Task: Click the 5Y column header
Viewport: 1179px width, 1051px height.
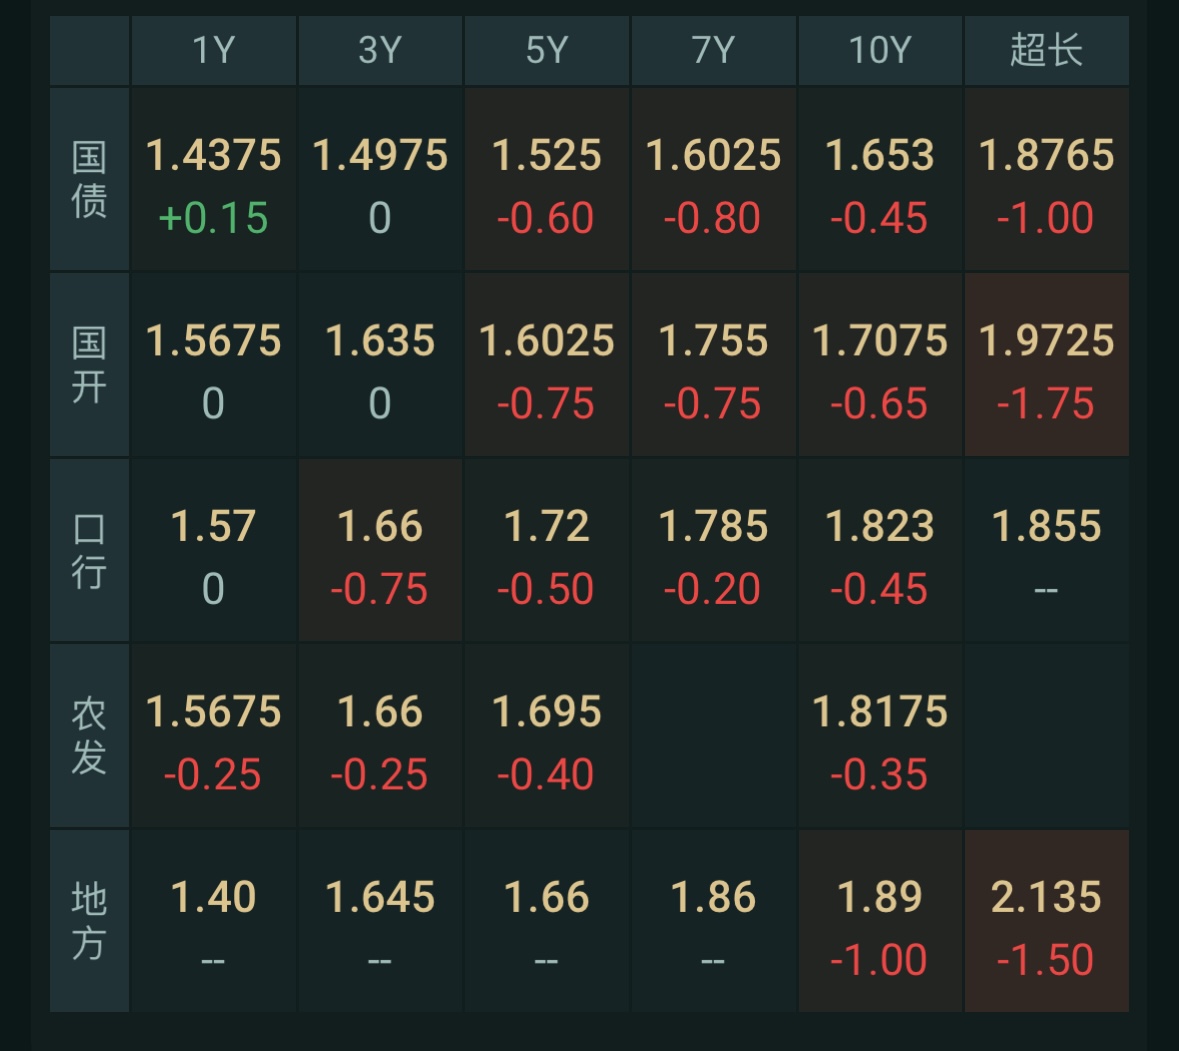Action: [x=547, y=50]
